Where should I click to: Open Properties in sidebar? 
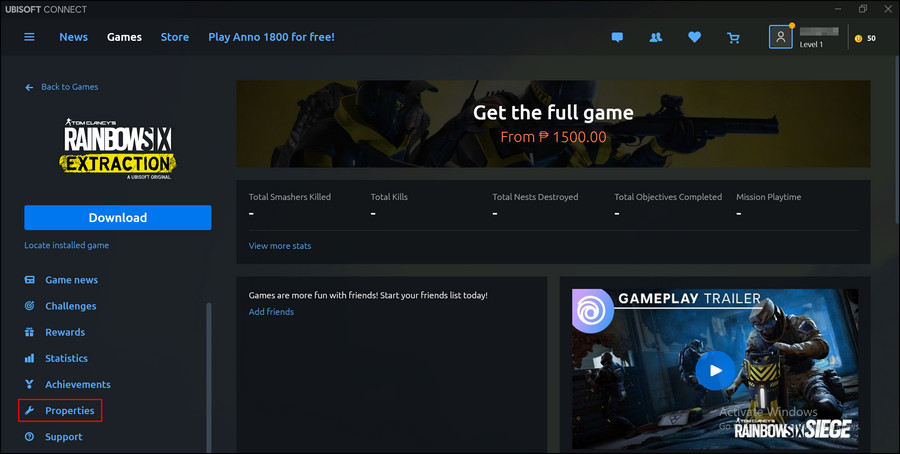pos(69,410)
